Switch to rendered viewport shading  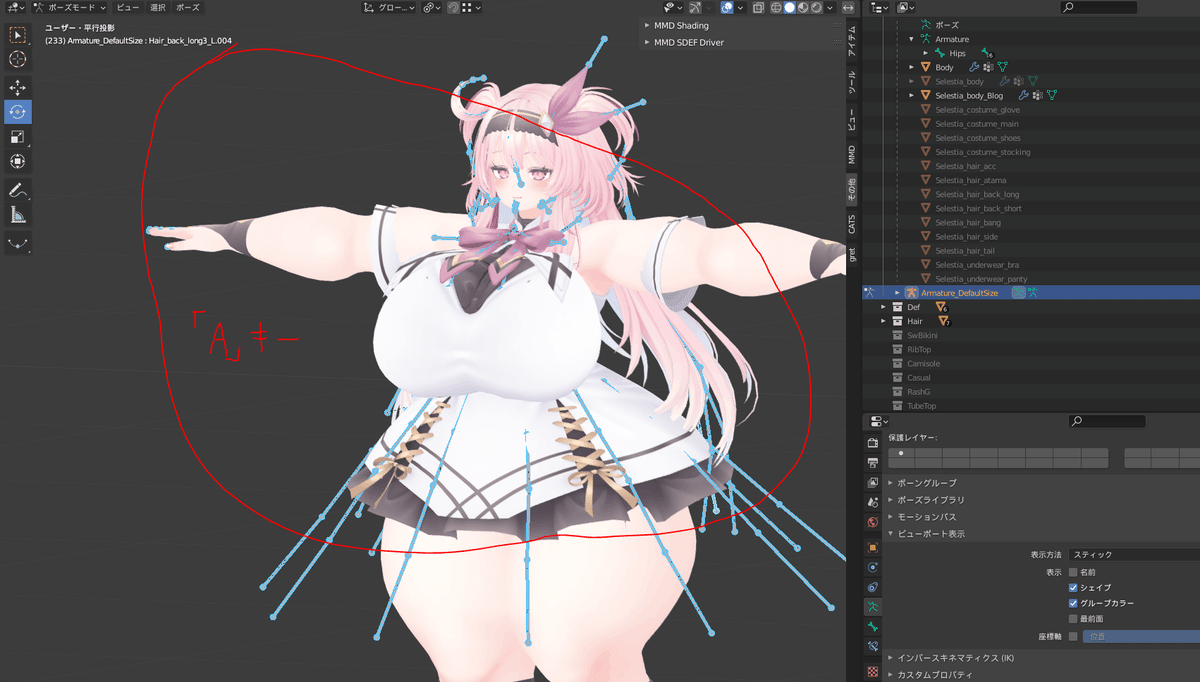click(818, 7)
